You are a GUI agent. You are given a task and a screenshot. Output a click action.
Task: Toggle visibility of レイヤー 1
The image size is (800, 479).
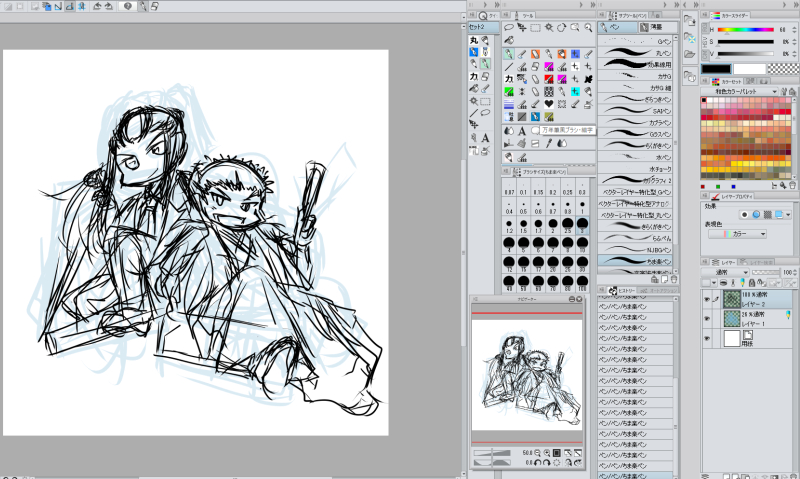click(x=707, y=317)
